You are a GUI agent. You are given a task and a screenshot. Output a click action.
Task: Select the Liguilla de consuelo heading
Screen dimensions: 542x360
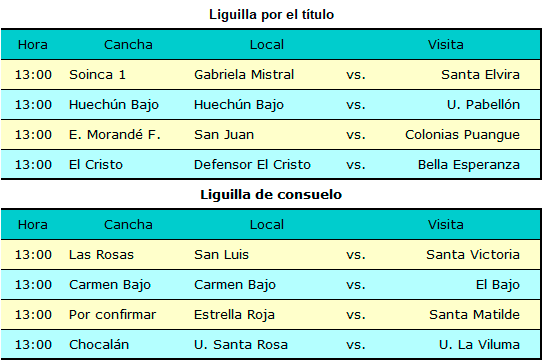coord(271,195)
